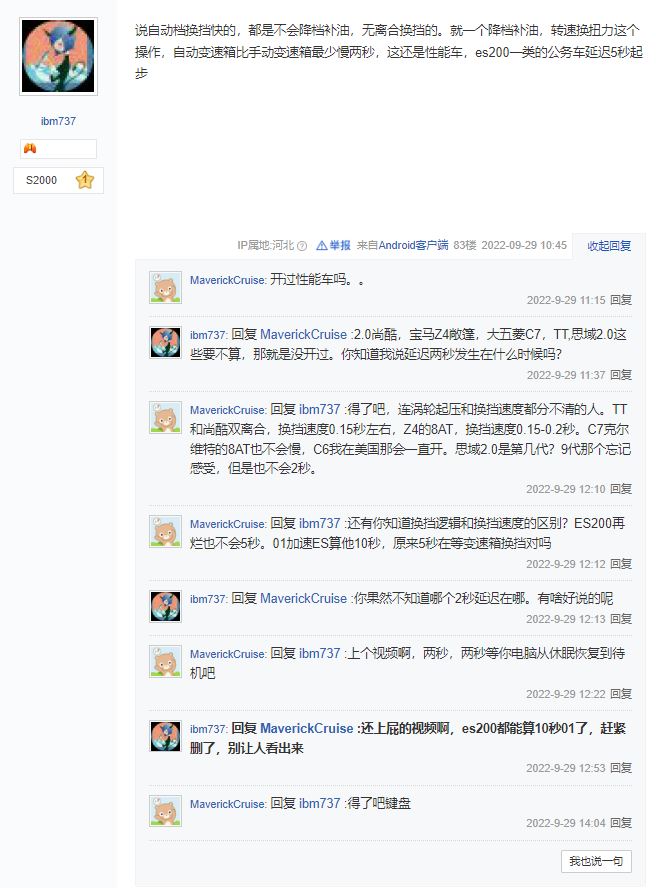
Task: Click the gold star level icon
Action: 85,180
